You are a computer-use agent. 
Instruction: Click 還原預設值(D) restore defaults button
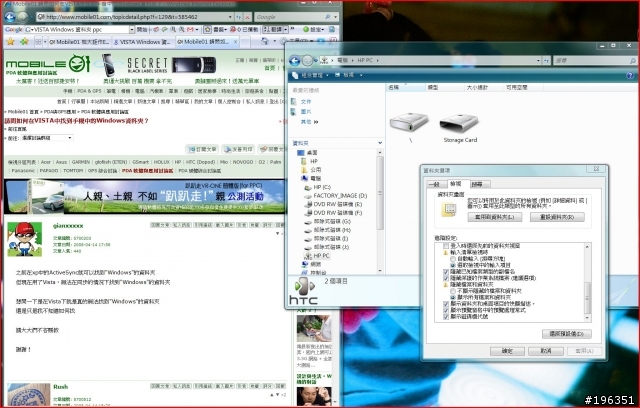pyautogui.click(x=567, y=334)
